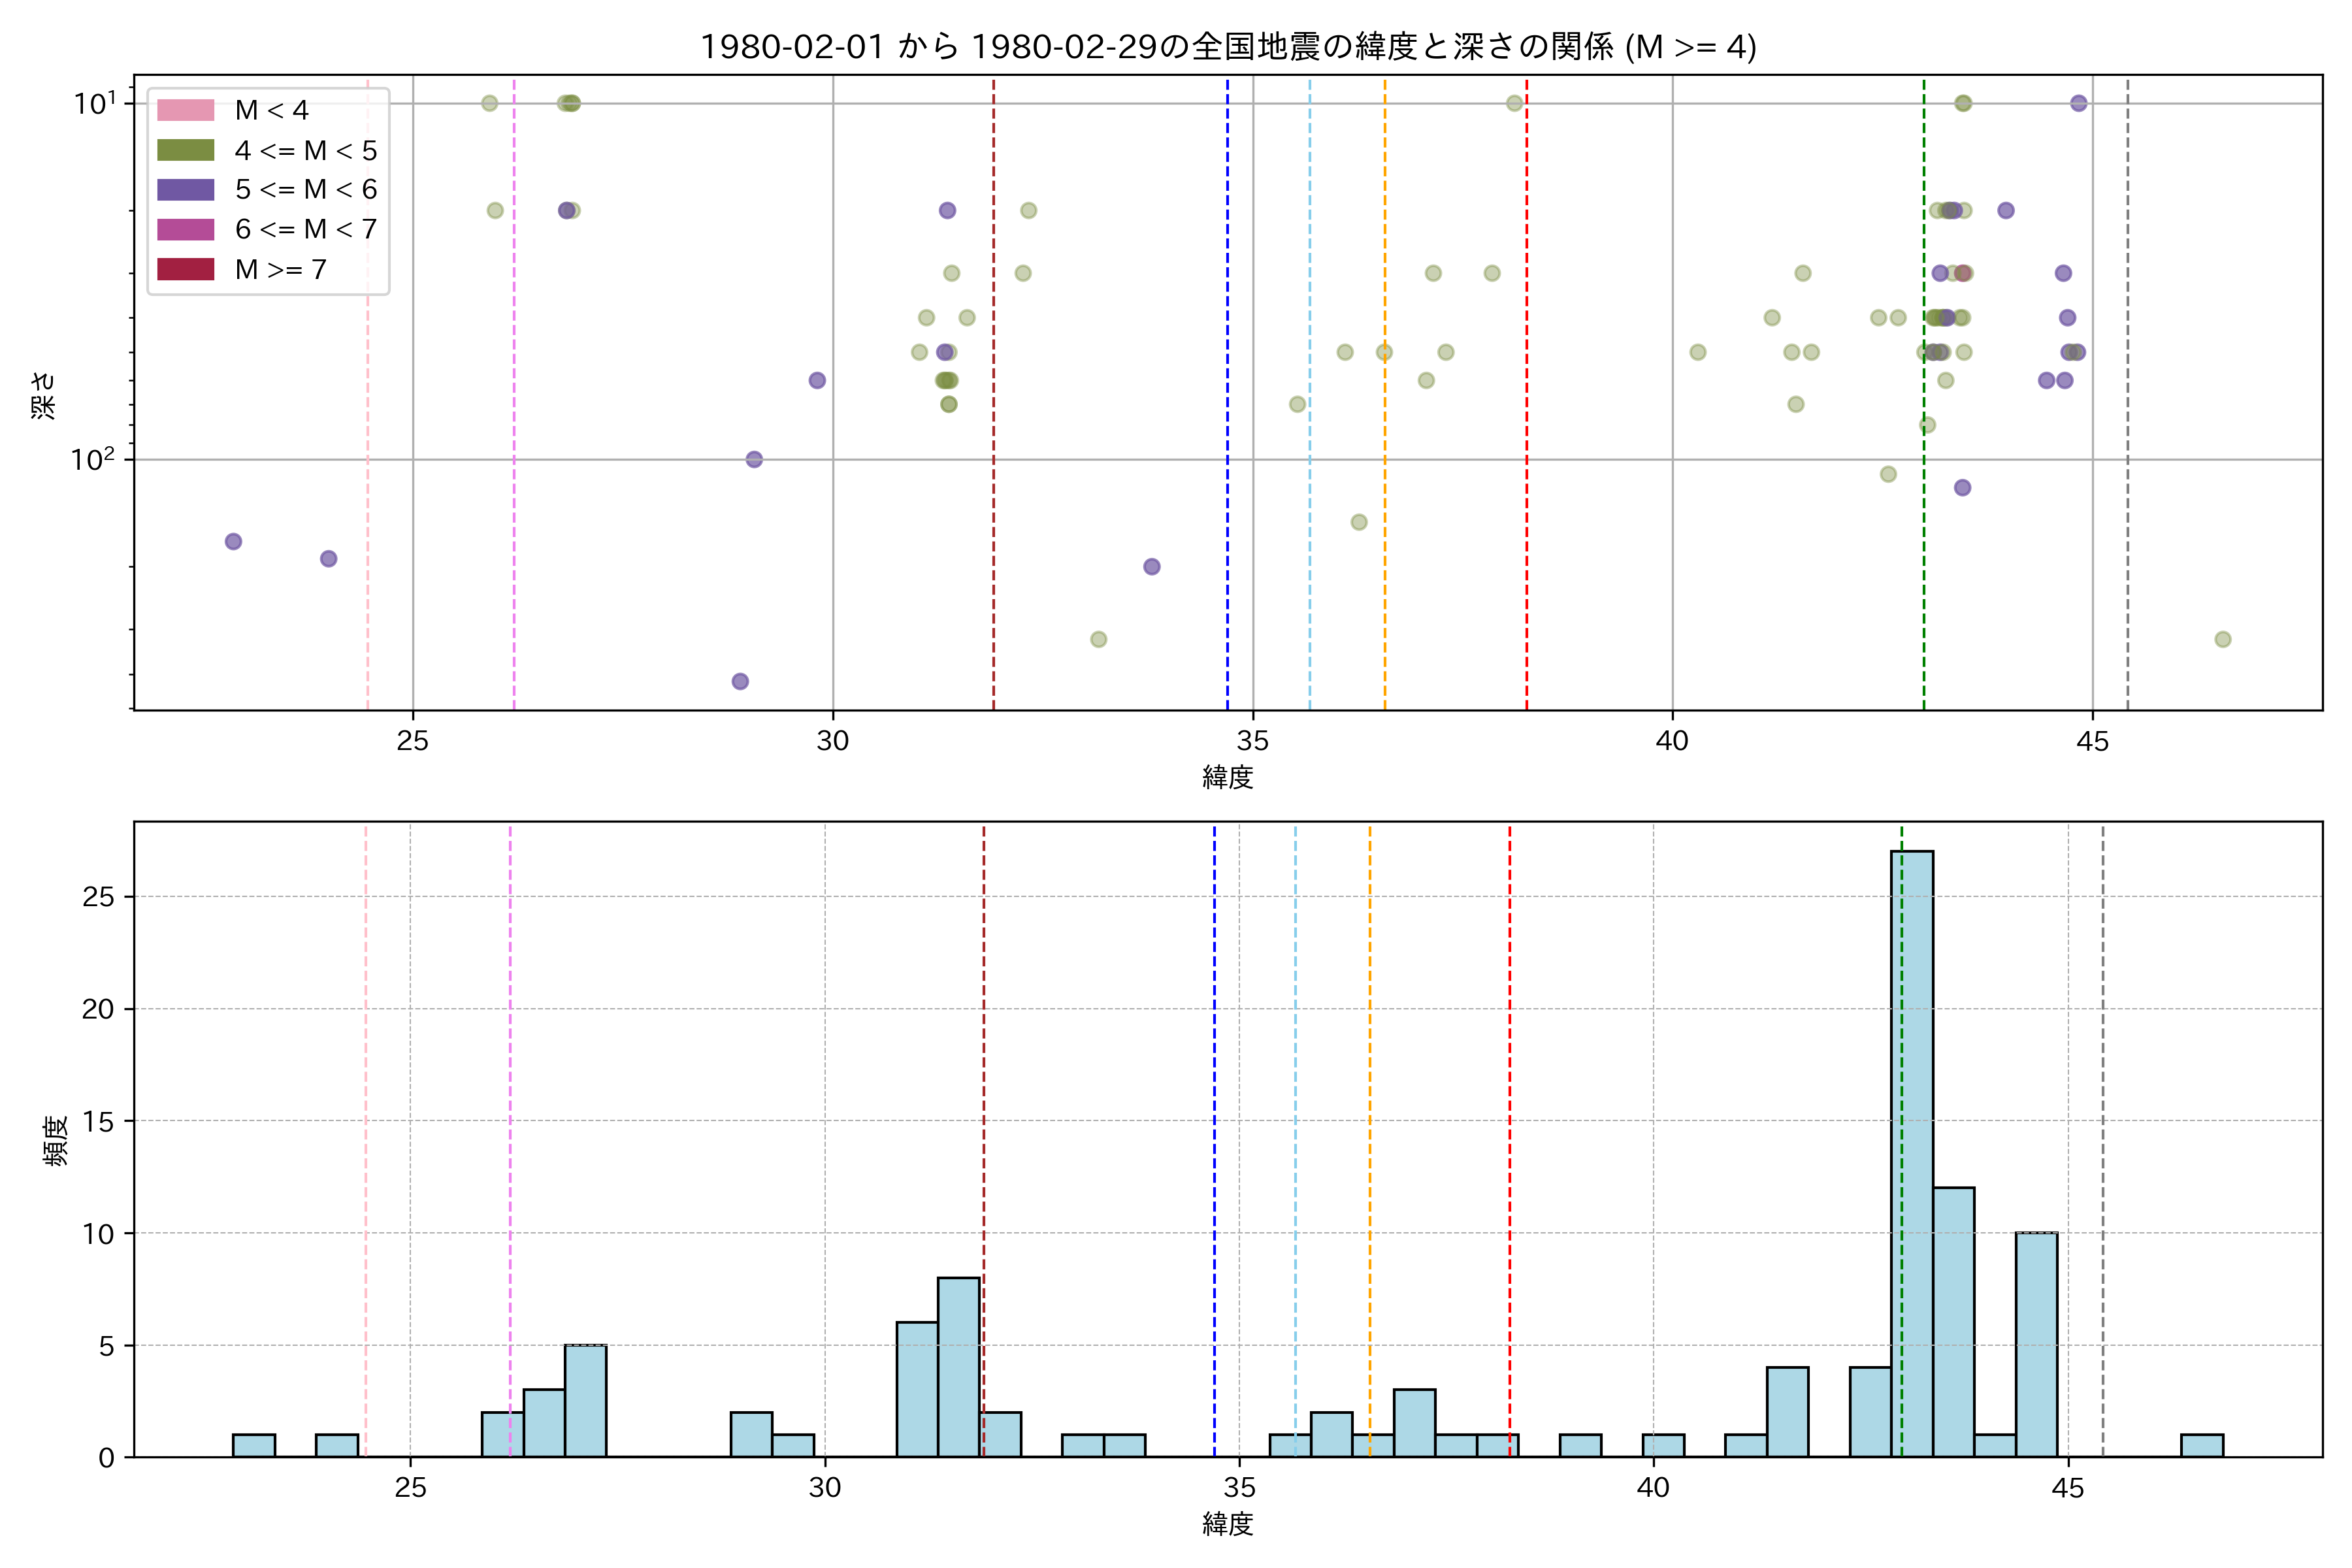Click the leftmost purple scatter point in the top plot

233,541
